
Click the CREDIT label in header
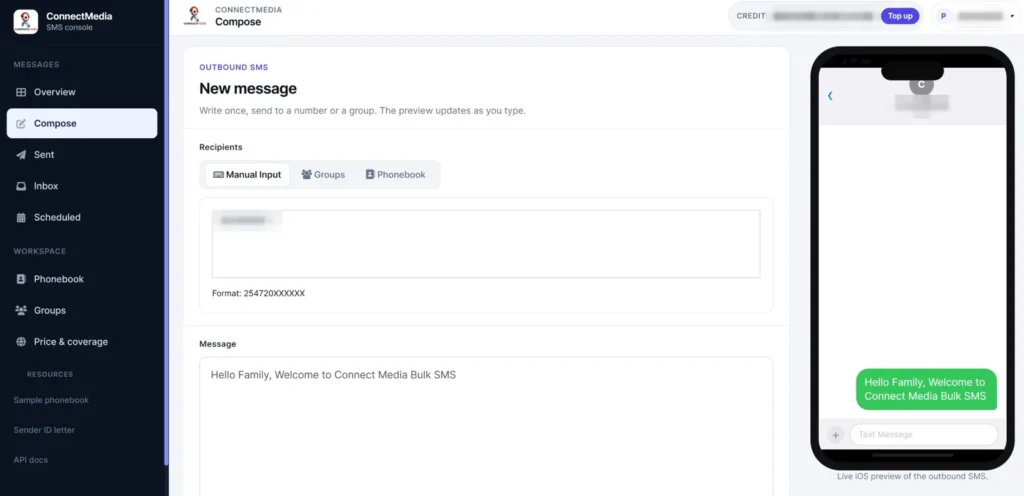[x=751, y=16]
